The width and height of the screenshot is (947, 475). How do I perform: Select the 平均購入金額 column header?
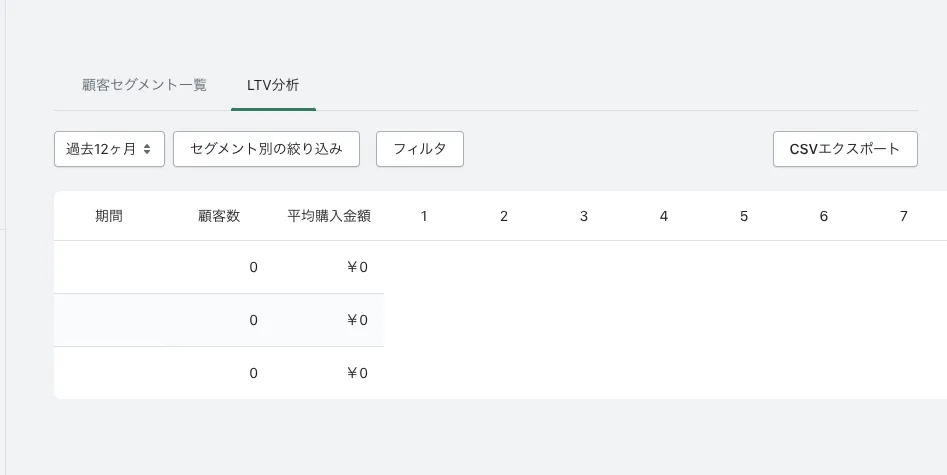(x=329, y=216)
